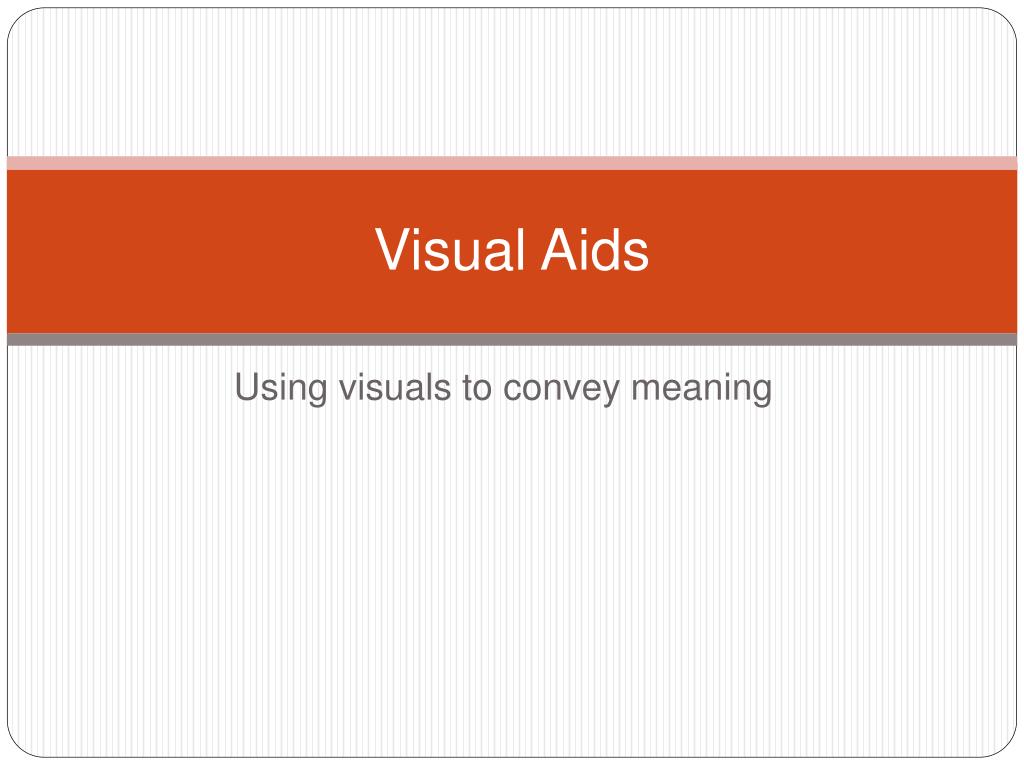Click the rounded bottom-right corner of the slide

(x=1006, y=746)
